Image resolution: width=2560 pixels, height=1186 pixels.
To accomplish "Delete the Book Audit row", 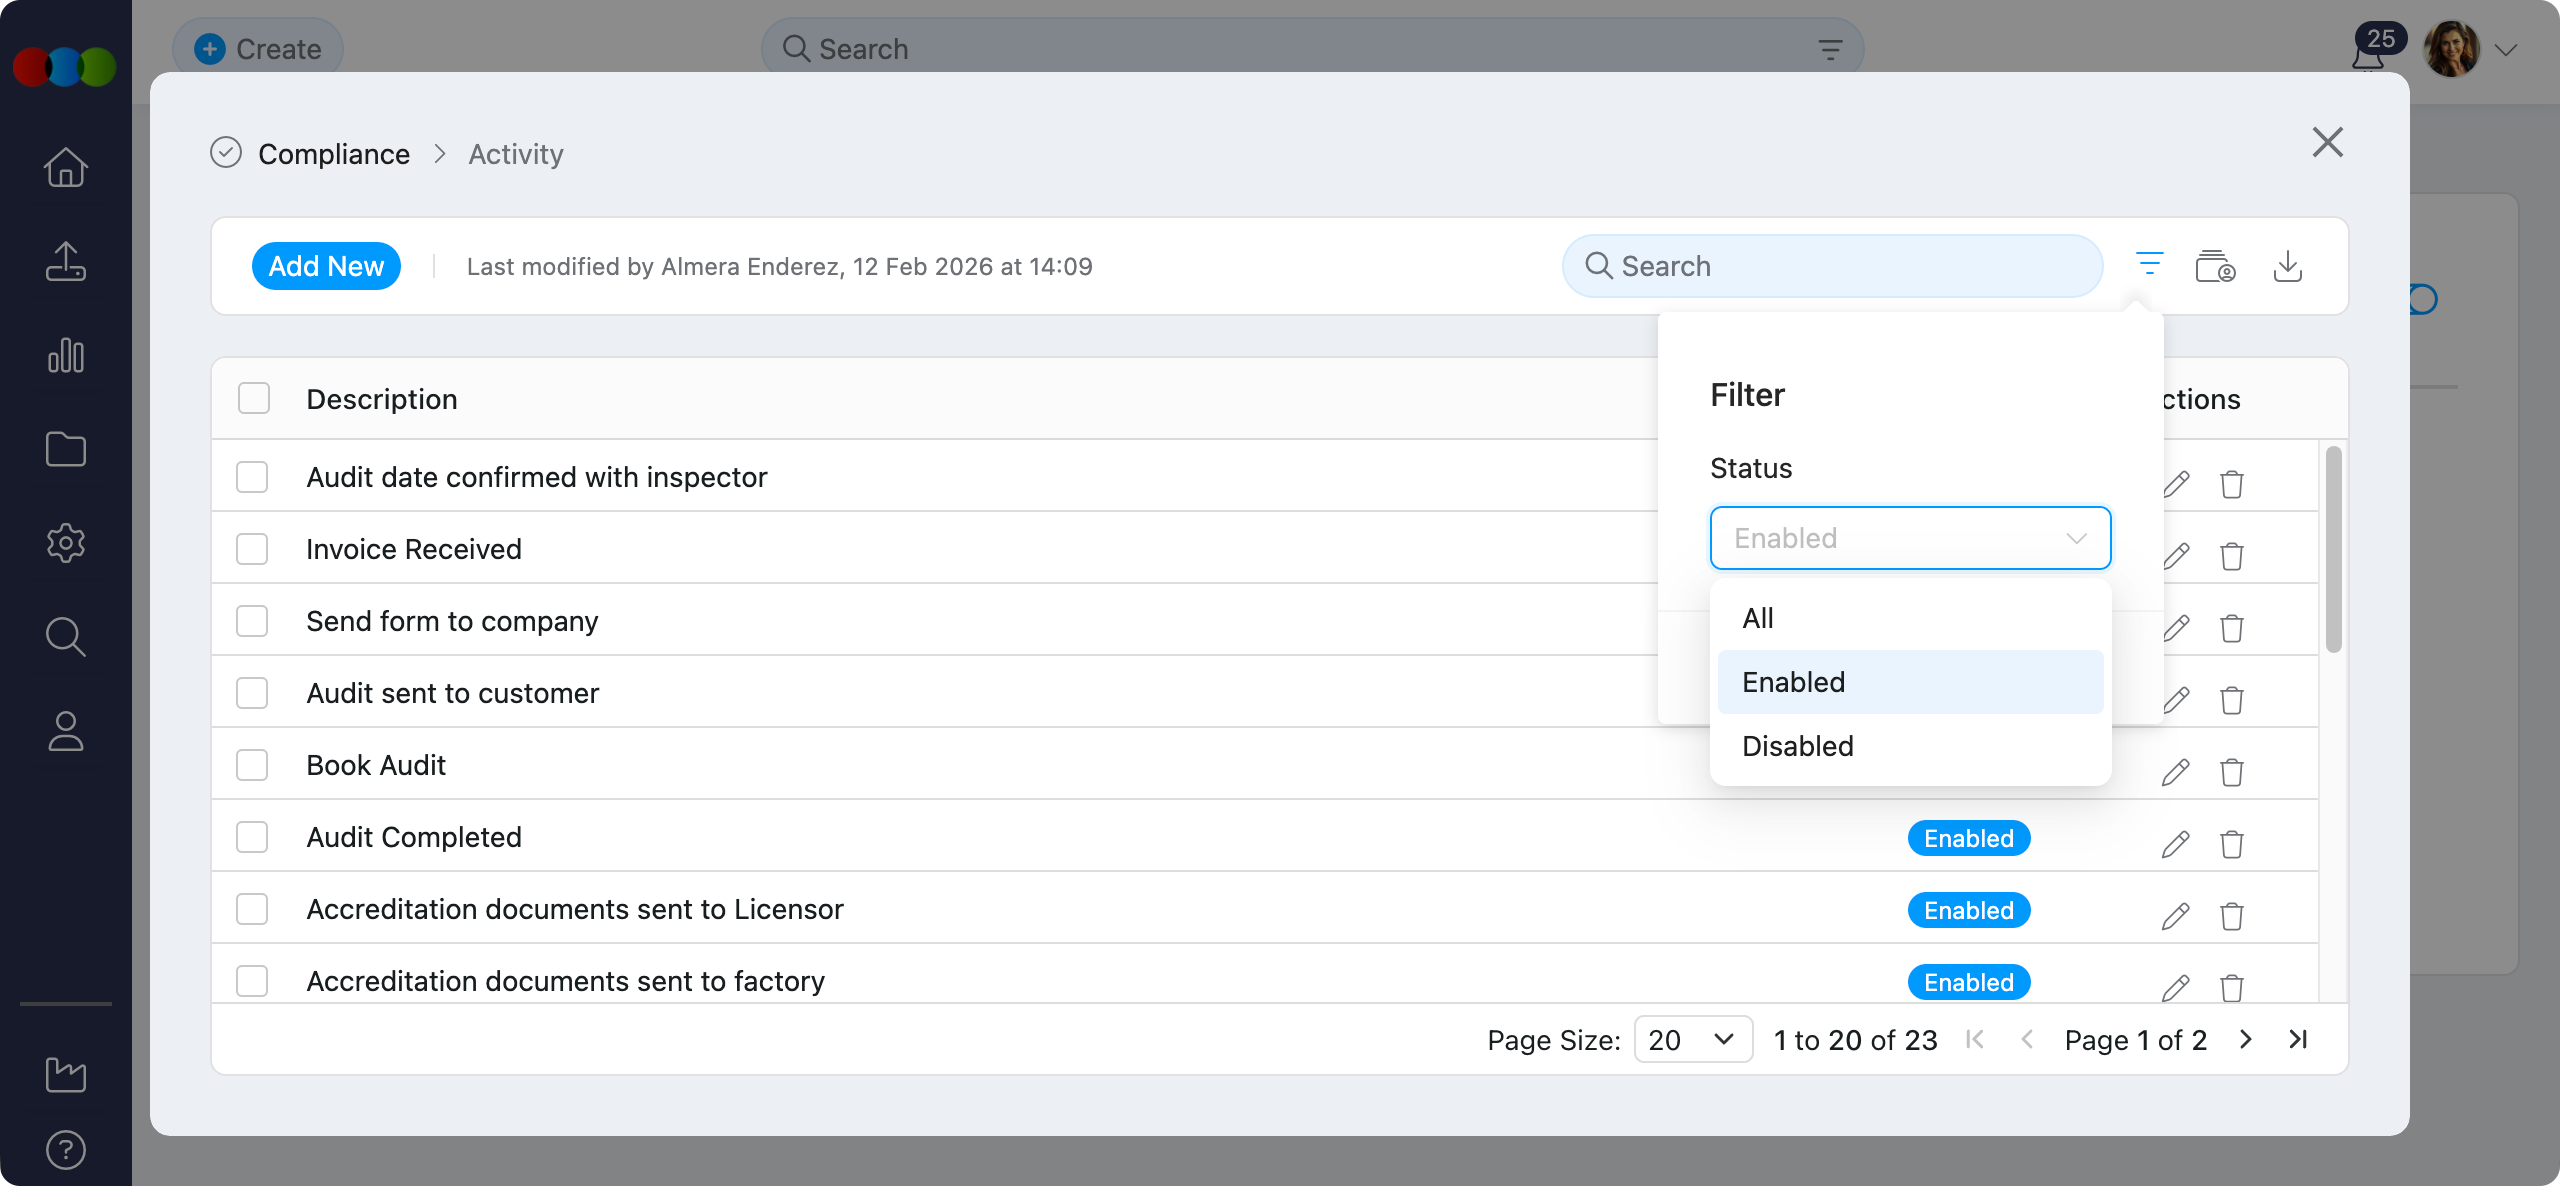I will click(x=2231, y=772).
